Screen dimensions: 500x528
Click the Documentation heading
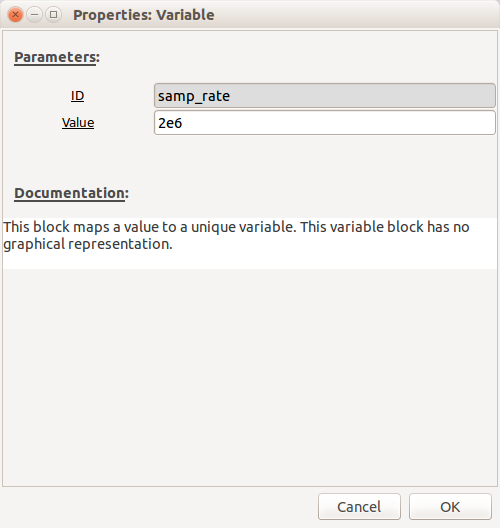click(x=71, y=193)
